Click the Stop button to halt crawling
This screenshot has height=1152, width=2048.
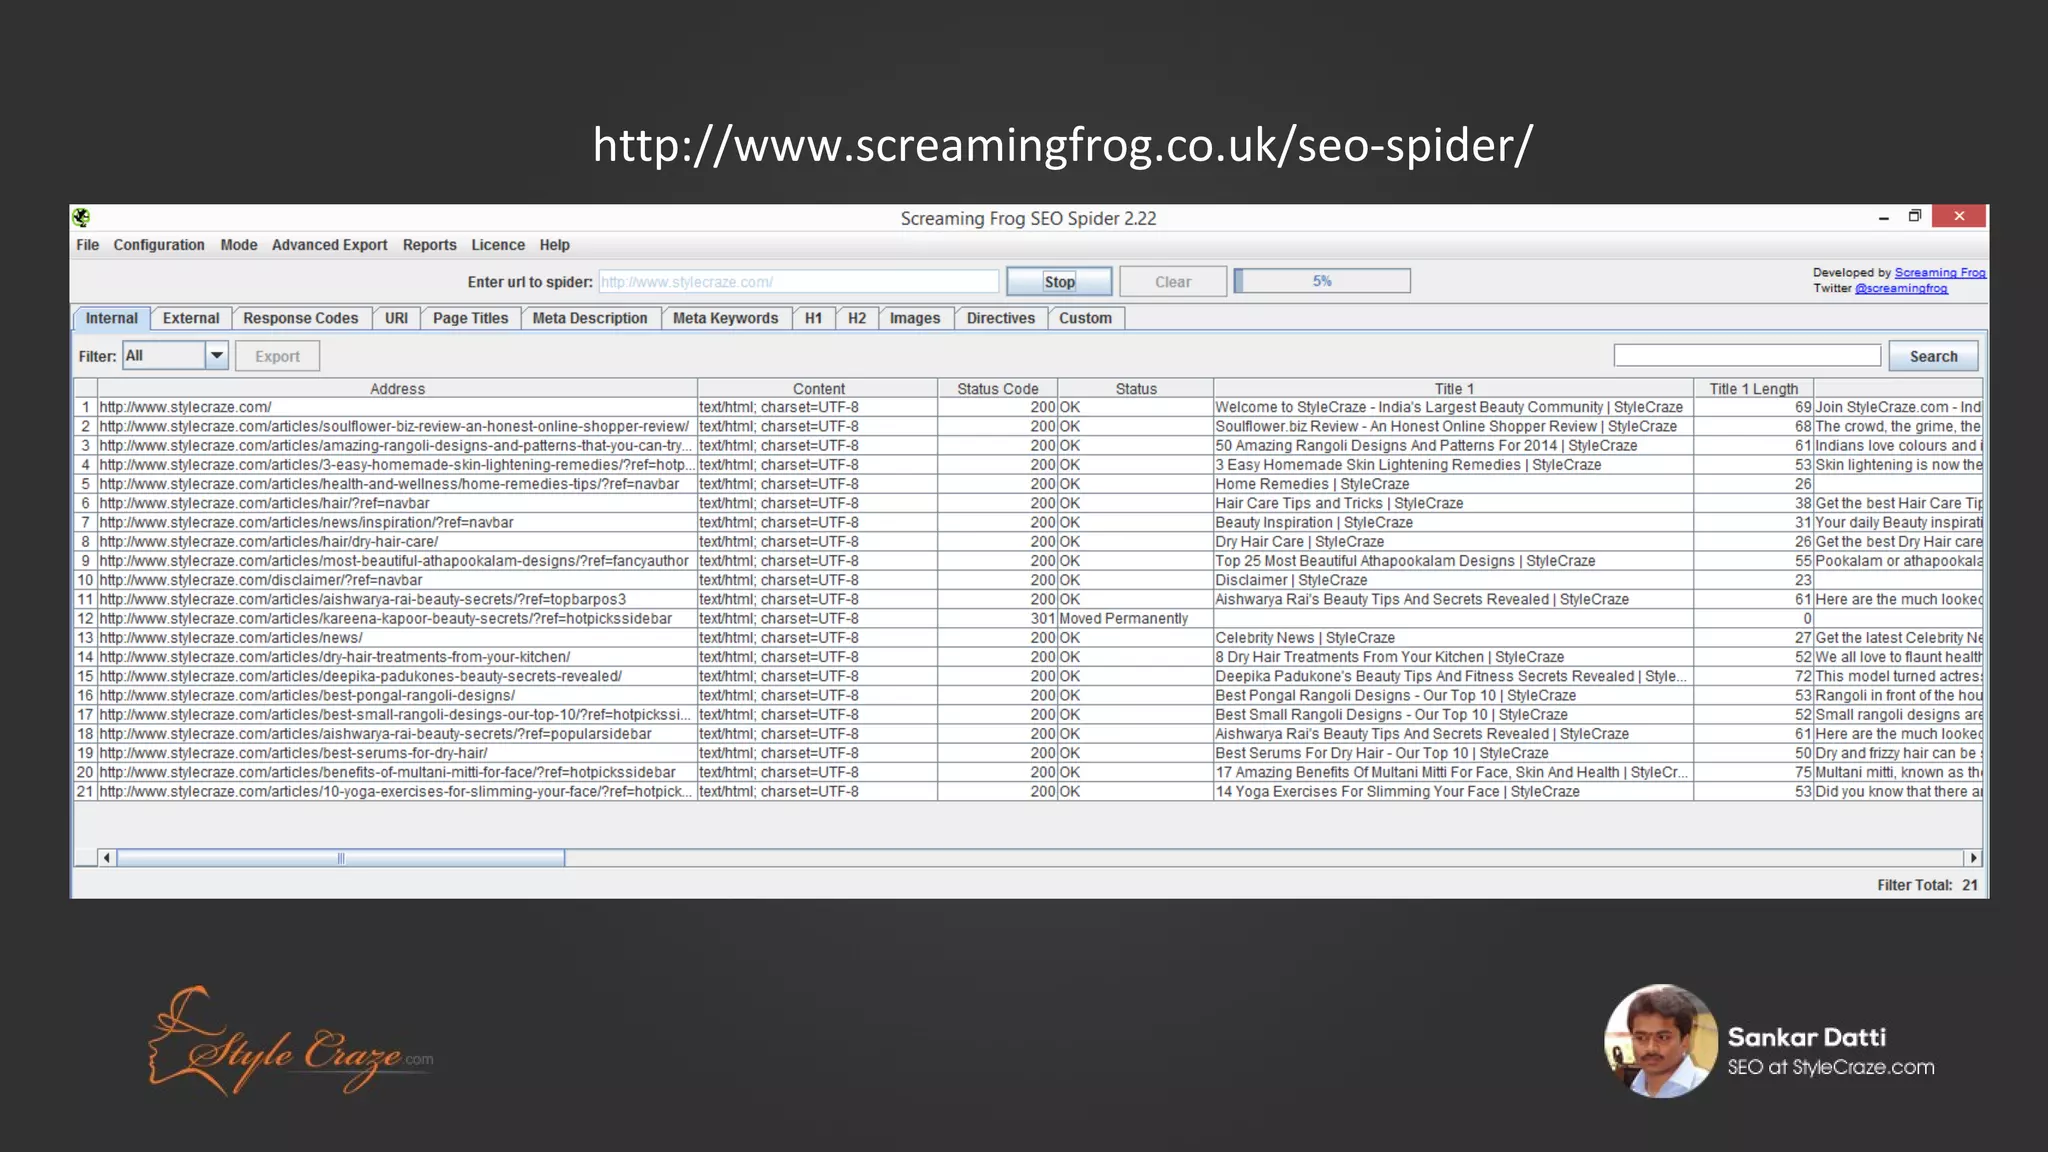click(x=1060, y=282)
